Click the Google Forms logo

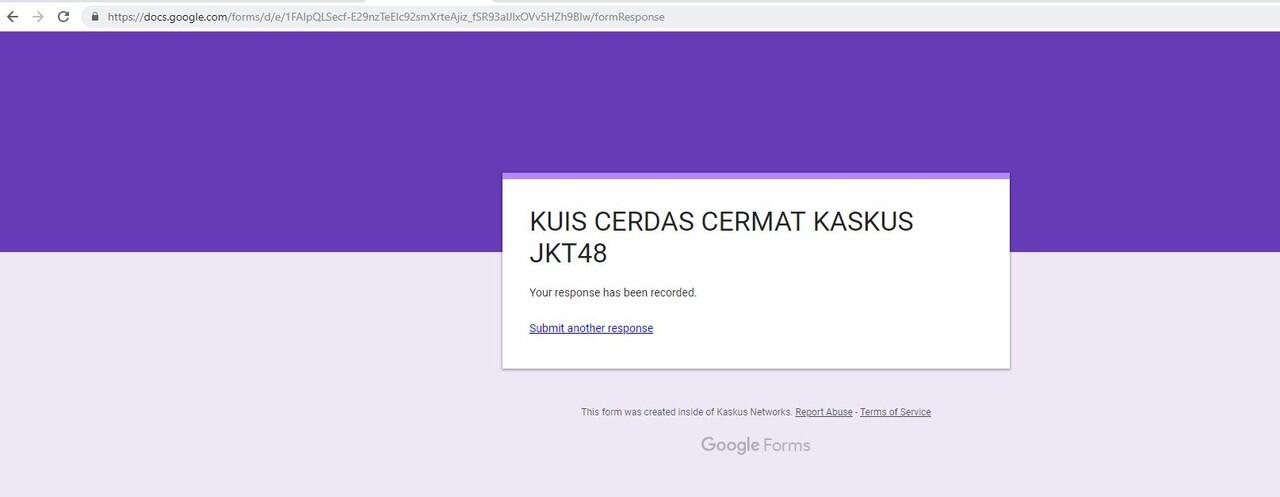coord(755,445)
